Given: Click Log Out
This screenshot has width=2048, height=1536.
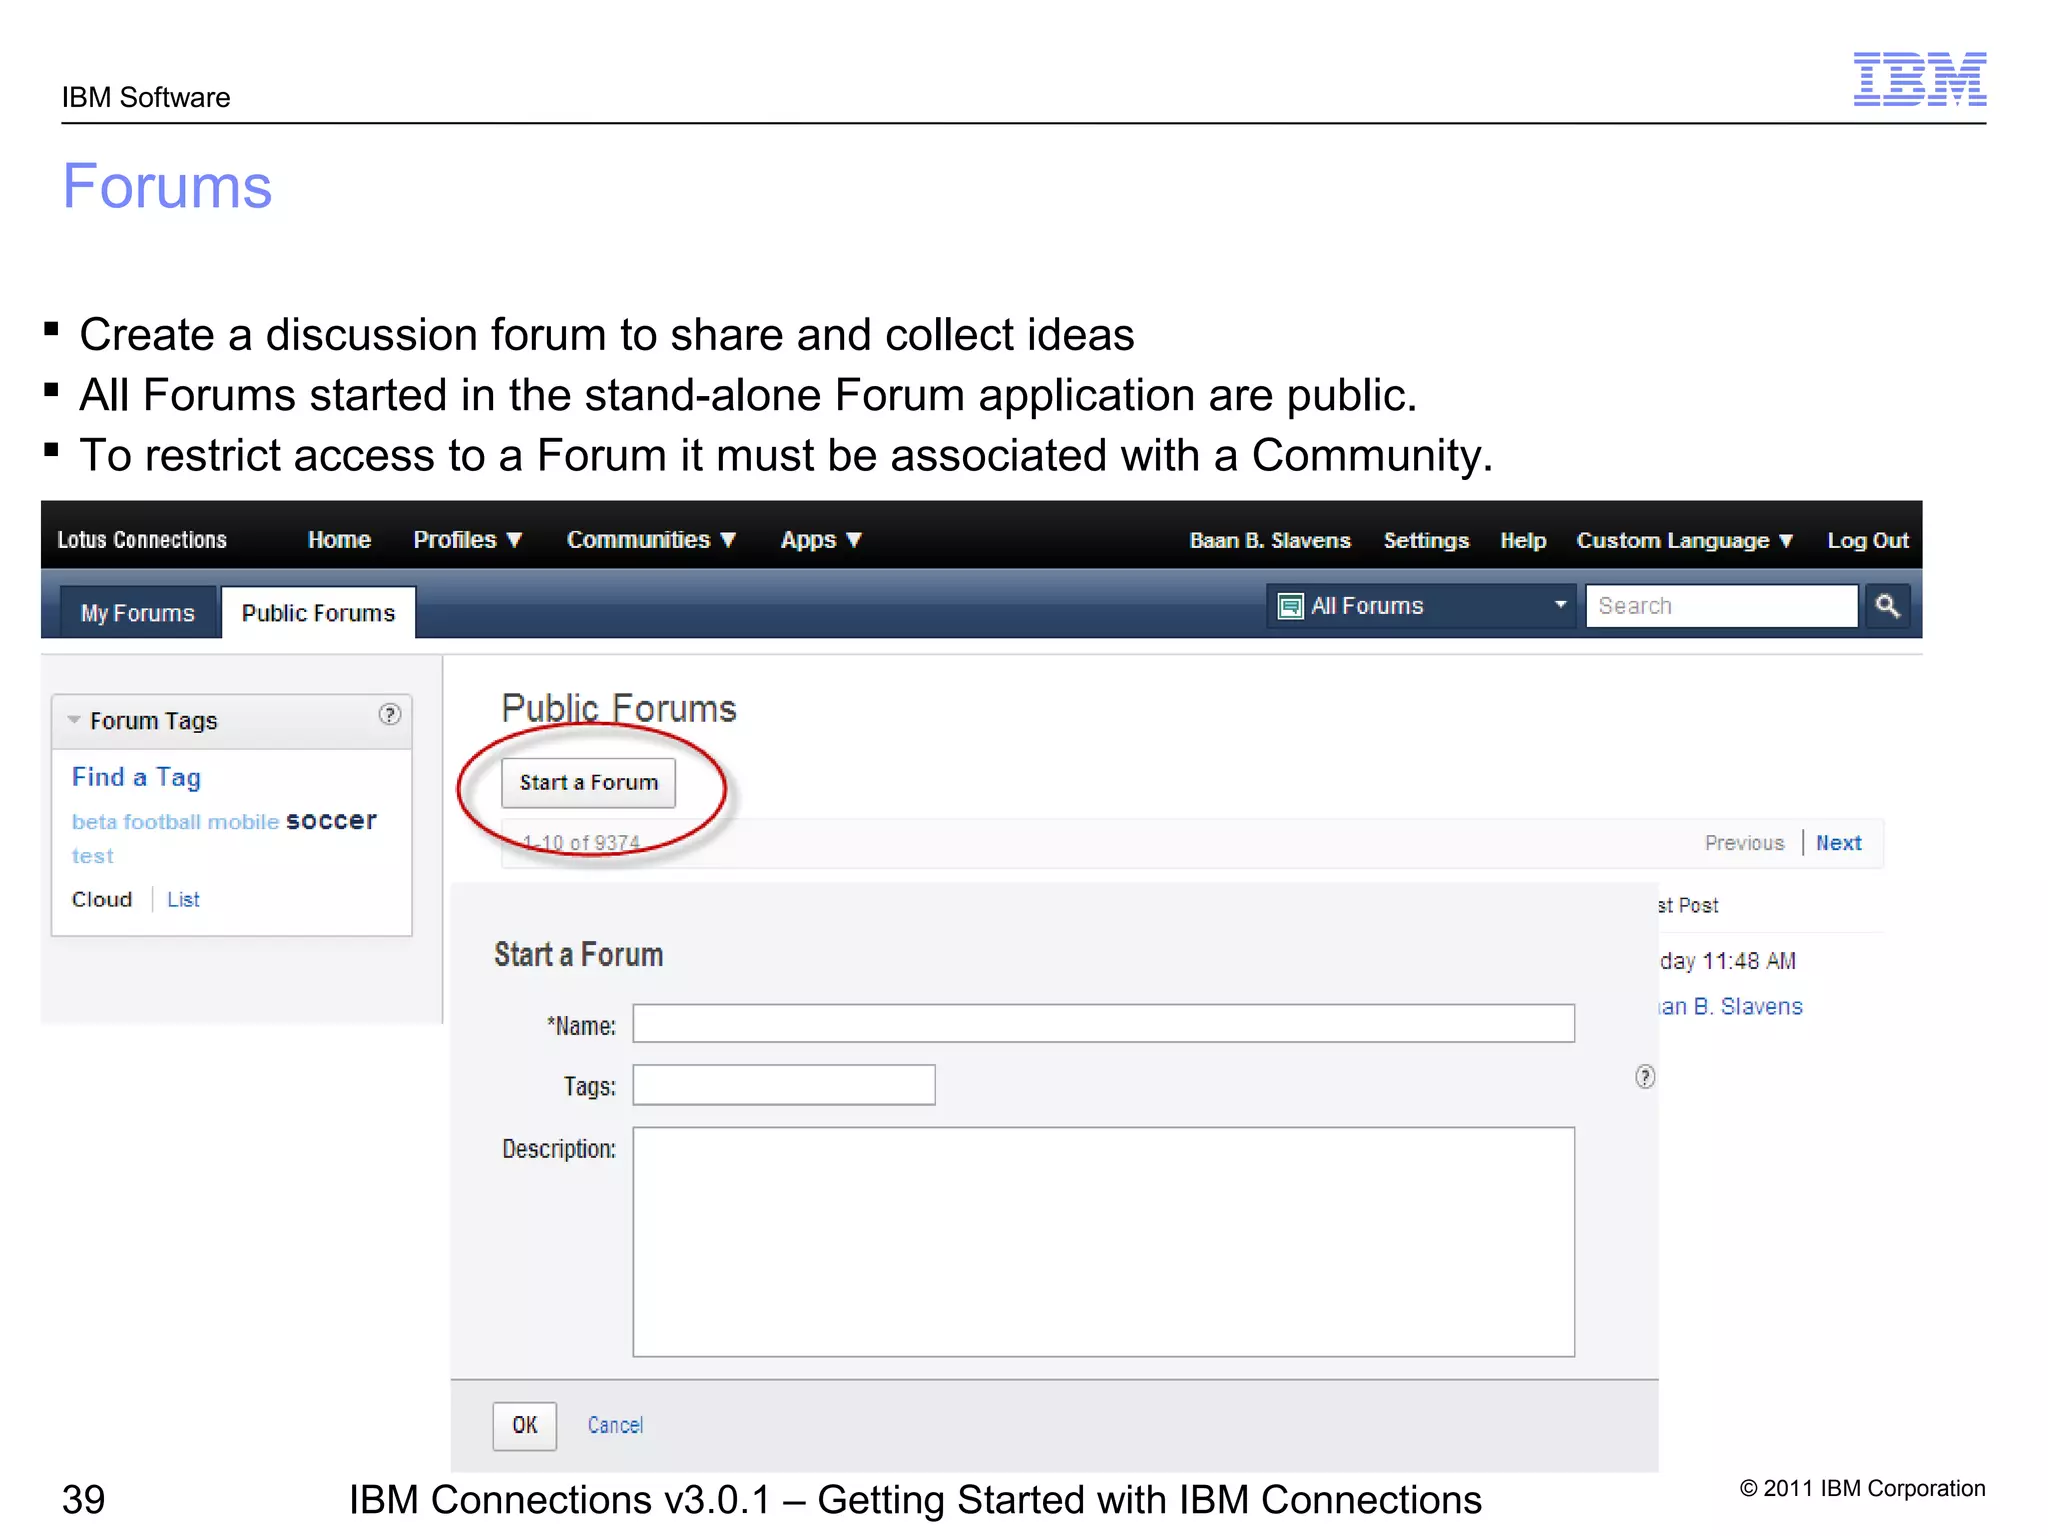Looking at the screenshot, I should pos(1868,540).
